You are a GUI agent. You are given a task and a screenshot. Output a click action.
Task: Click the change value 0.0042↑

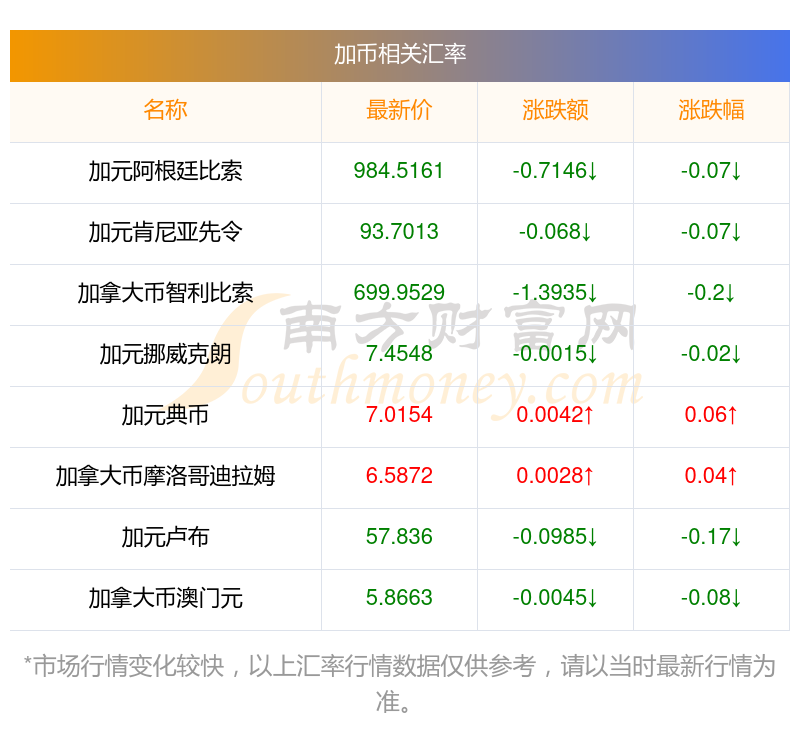pyautogui.click(x=555, y=415)
